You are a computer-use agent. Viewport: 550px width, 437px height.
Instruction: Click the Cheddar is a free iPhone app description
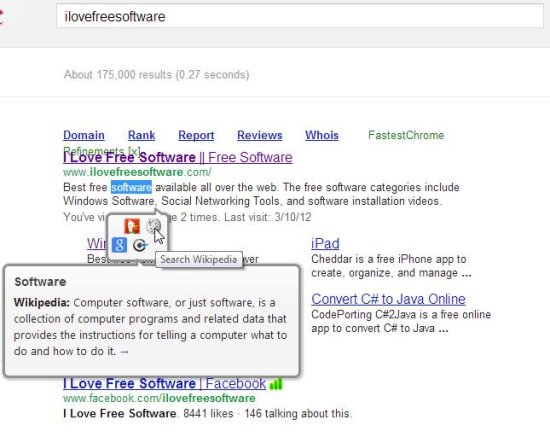pyautogui.click(x=391, y=266)
